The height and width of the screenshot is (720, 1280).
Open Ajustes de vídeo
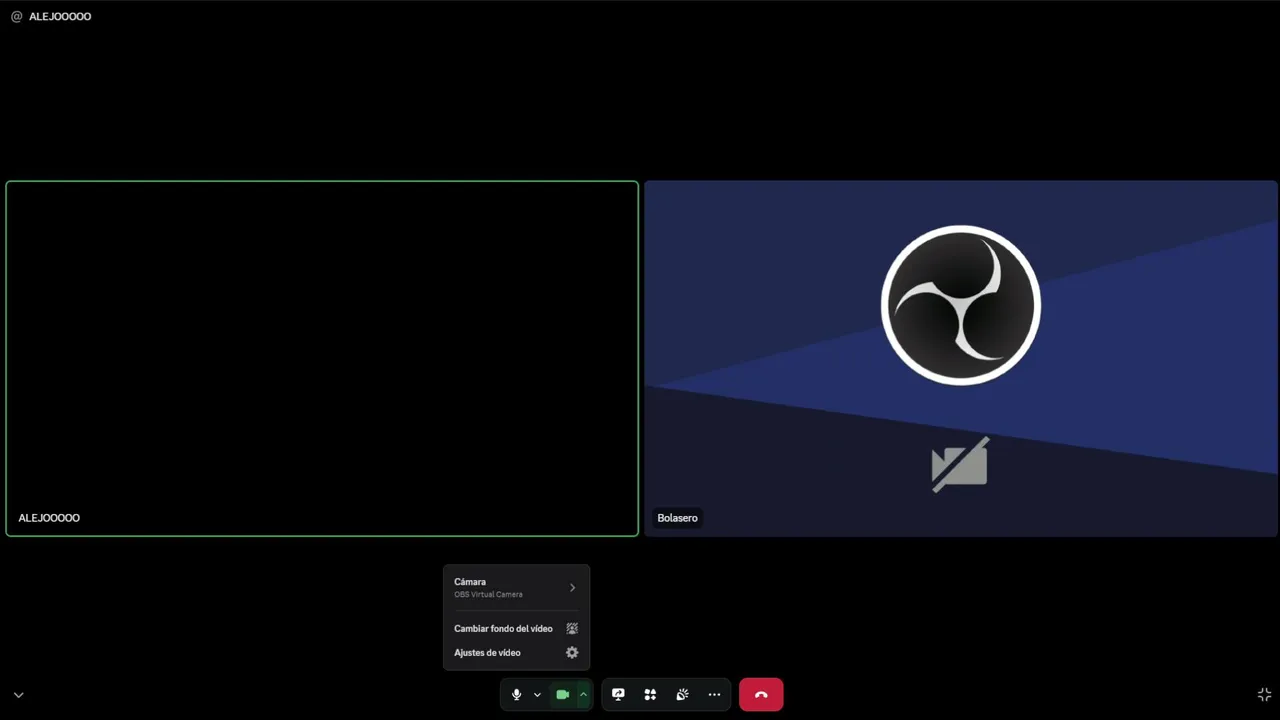[516, 653]
